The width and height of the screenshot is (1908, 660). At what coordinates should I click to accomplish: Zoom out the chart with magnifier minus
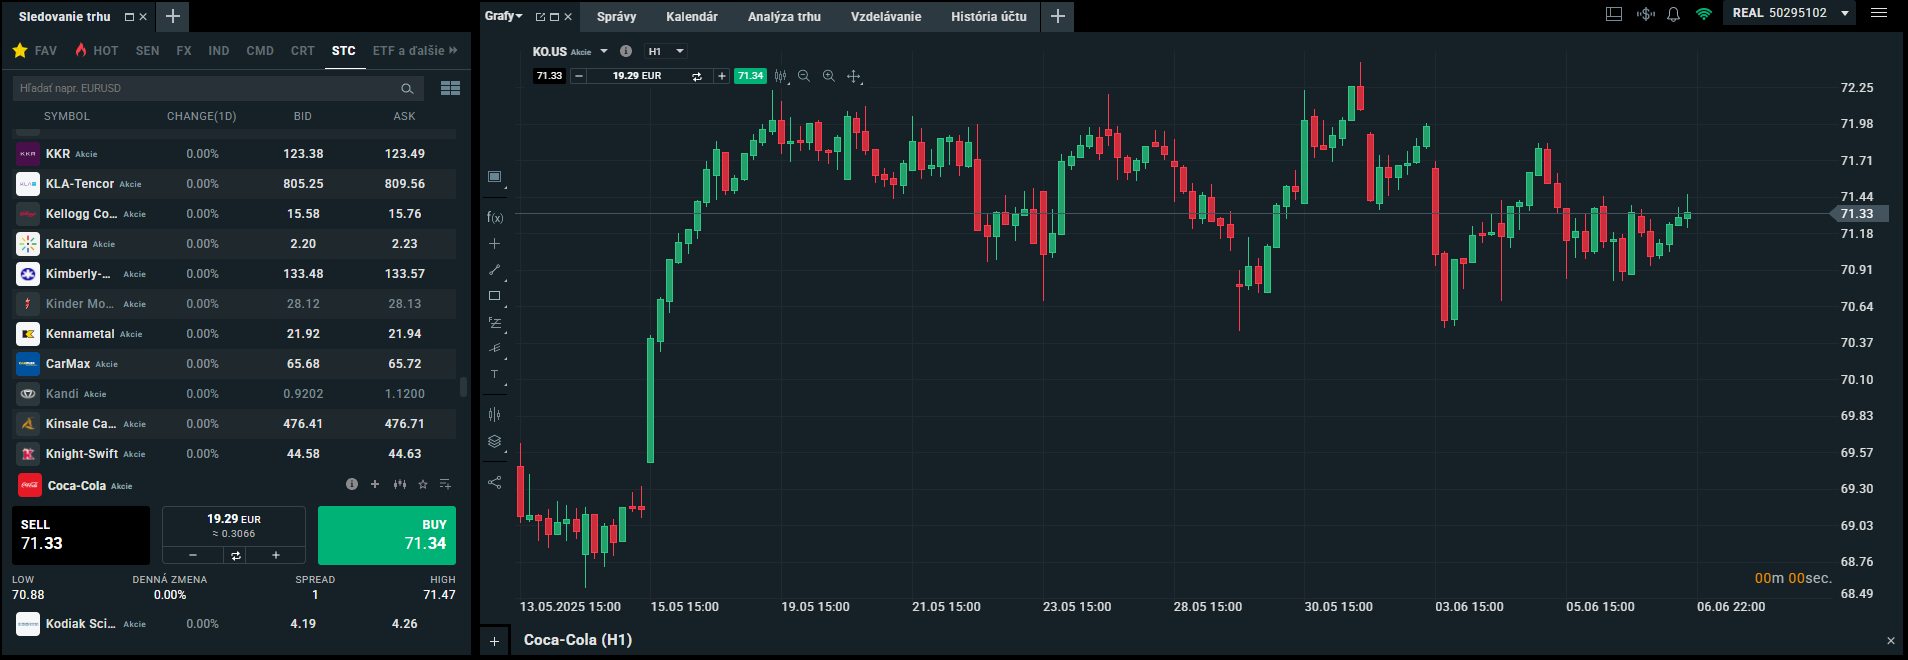coord(804,76)
